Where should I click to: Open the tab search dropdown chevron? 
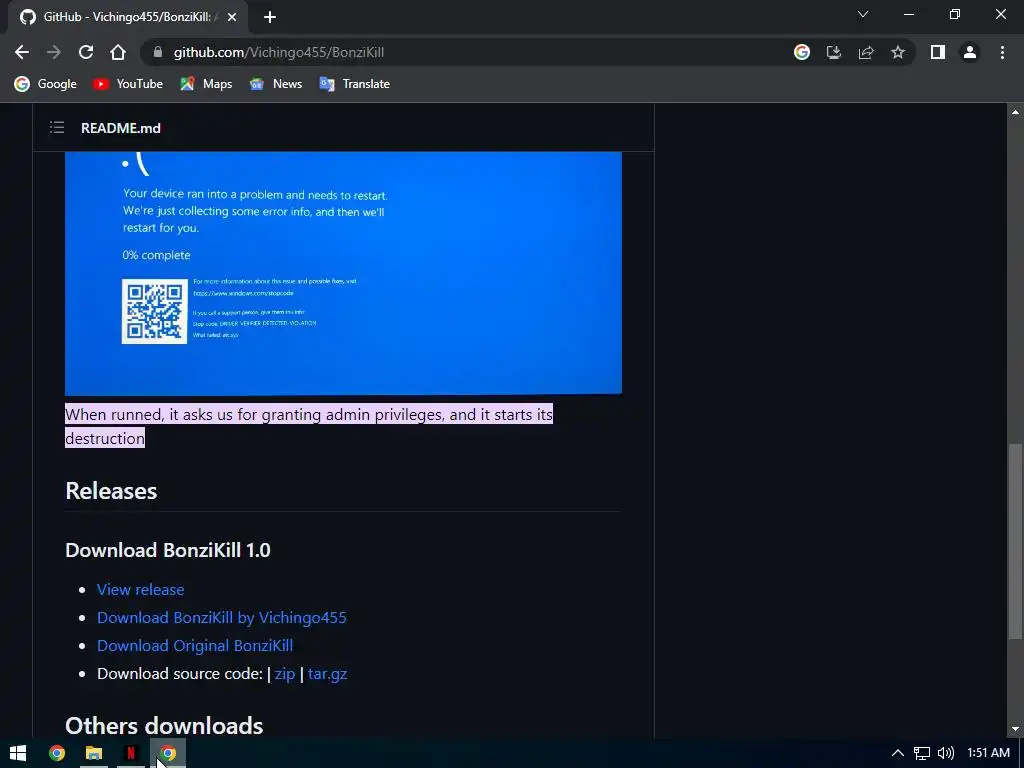click(863, 14)
